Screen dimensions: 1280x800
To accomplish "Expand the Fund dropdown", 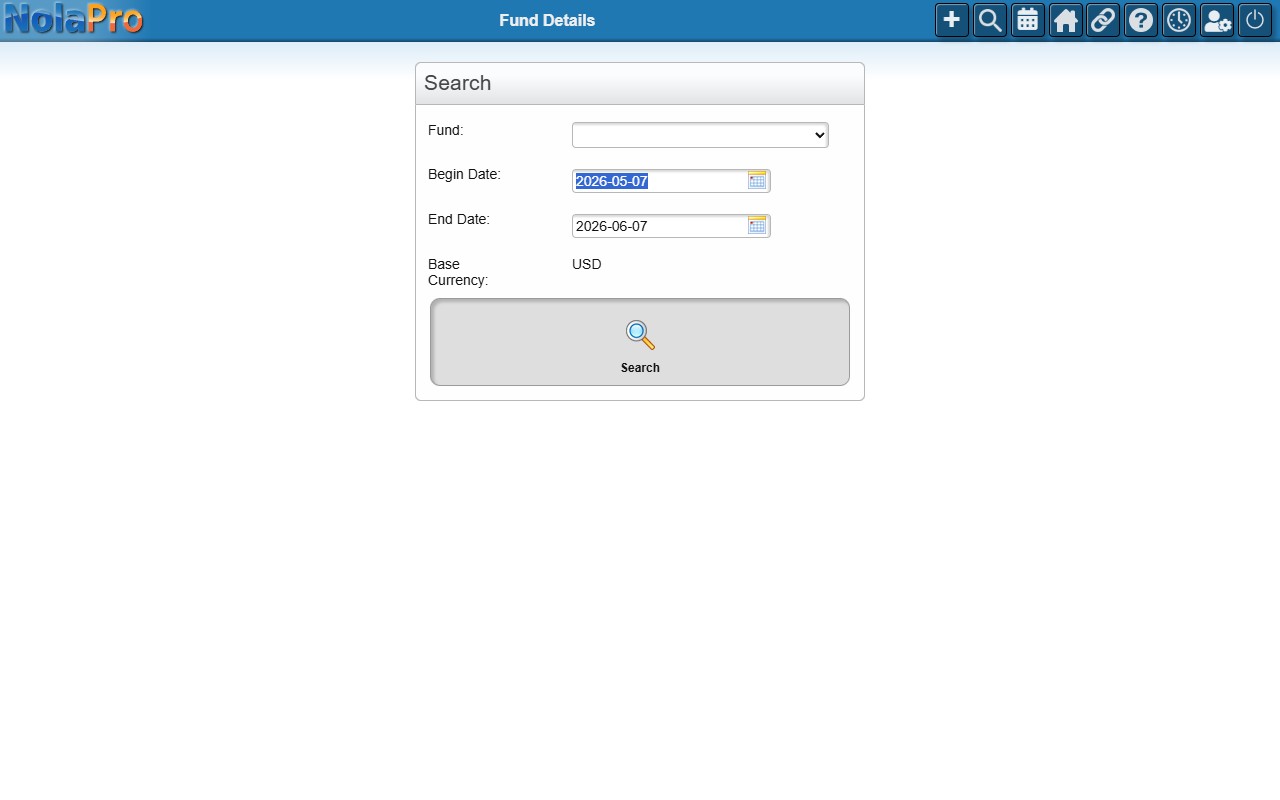I will tap(700, 135).
